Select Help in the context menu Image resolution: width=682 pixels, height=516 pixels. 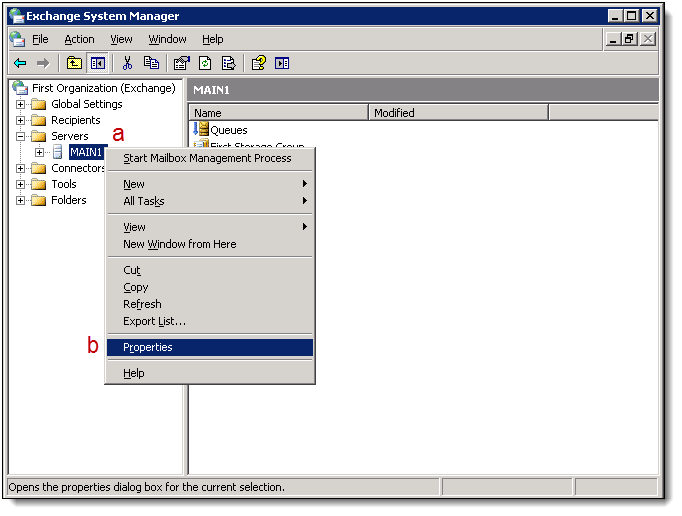tap(210, 373)
